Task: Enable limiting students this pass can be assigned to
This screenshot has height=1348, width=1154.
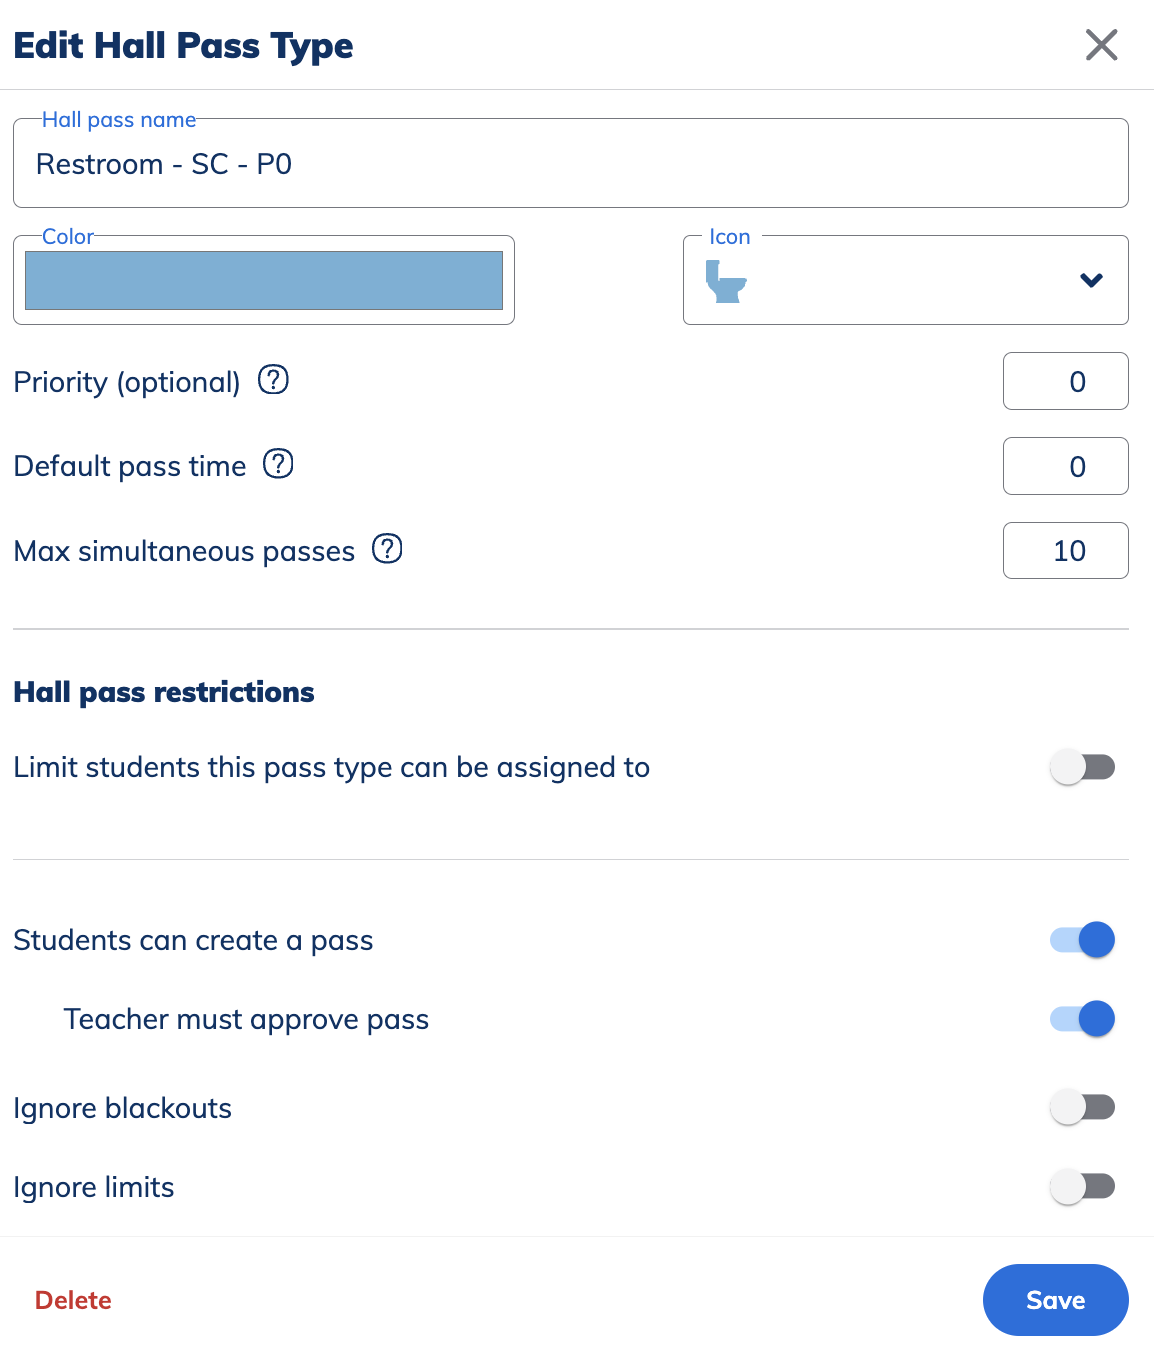Action: [x=1082, y=766]
